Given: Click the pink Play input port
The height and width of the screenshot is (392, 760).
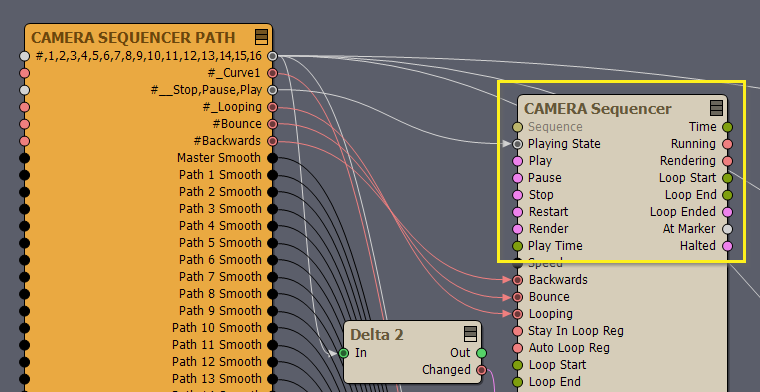Looking at the screenshot, I should 518,161.
